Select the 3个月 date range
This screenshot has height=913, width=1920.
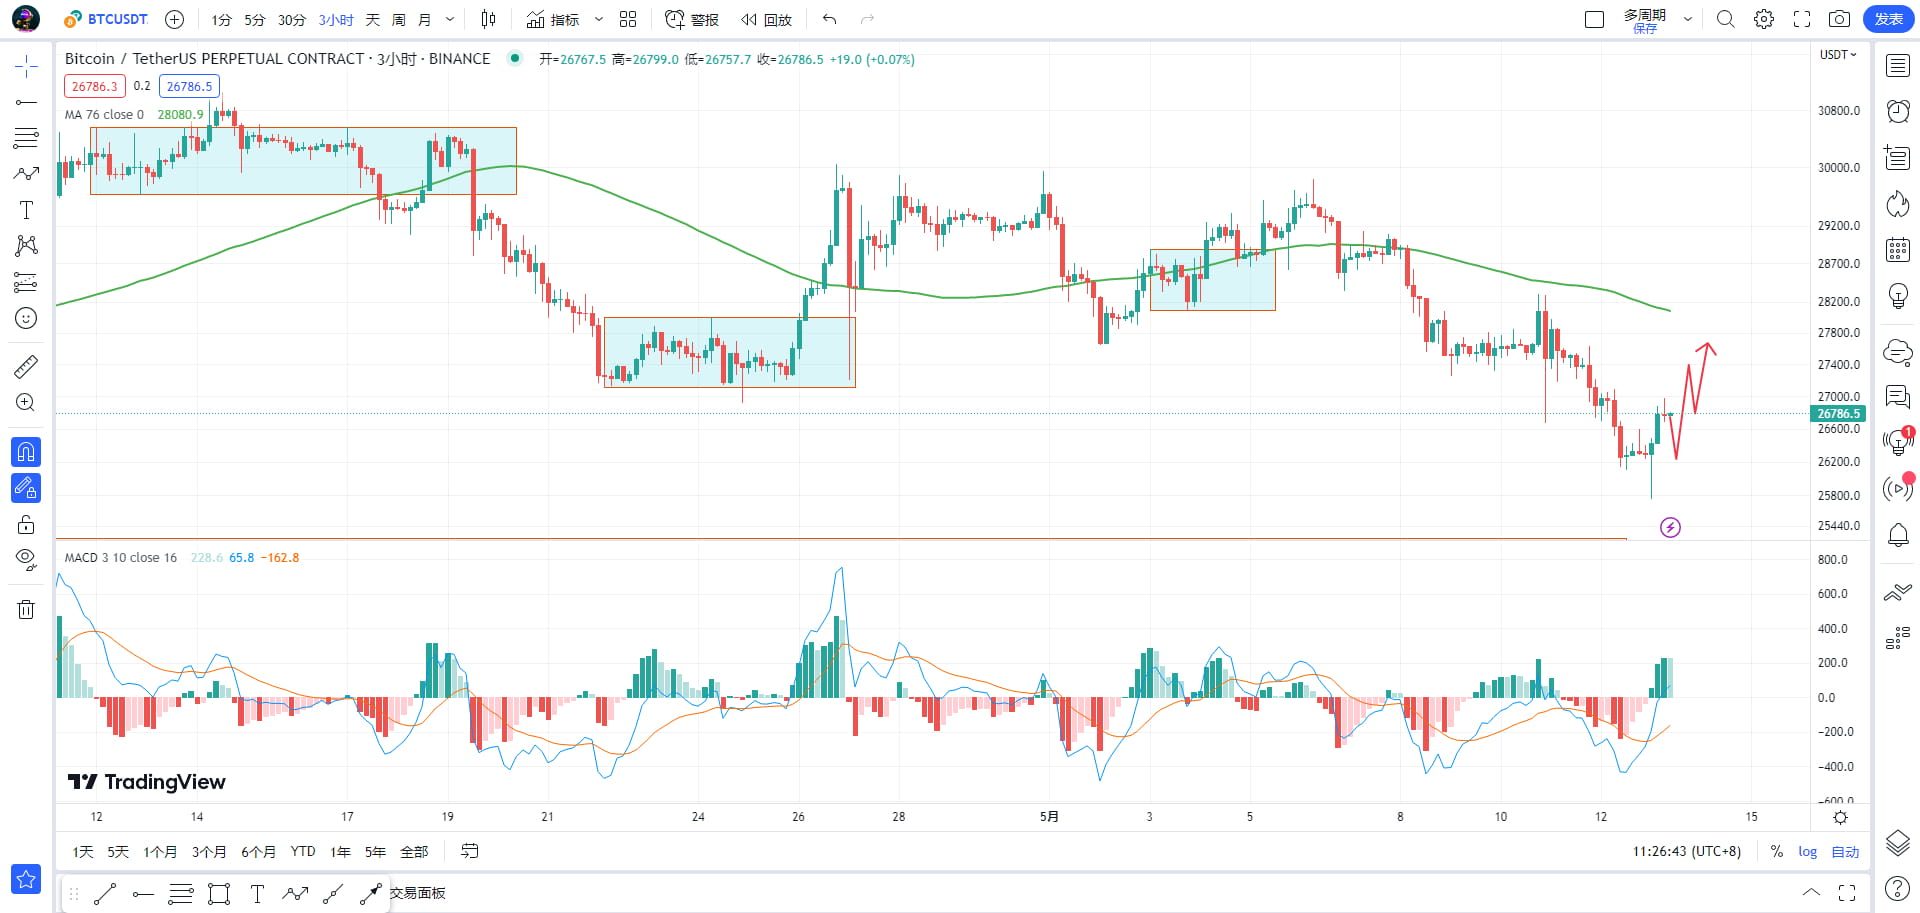pos(209,852)
